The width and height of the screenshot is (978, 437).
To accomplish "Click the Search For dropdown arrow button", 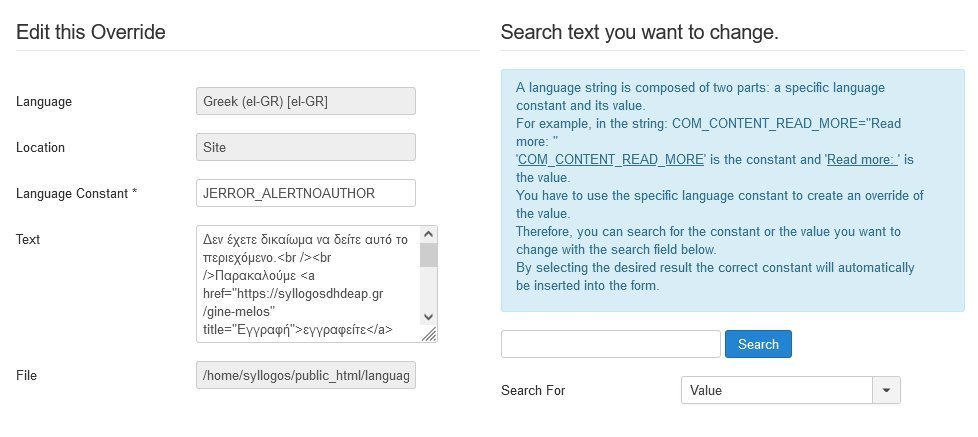I will (x=887, y=390).
